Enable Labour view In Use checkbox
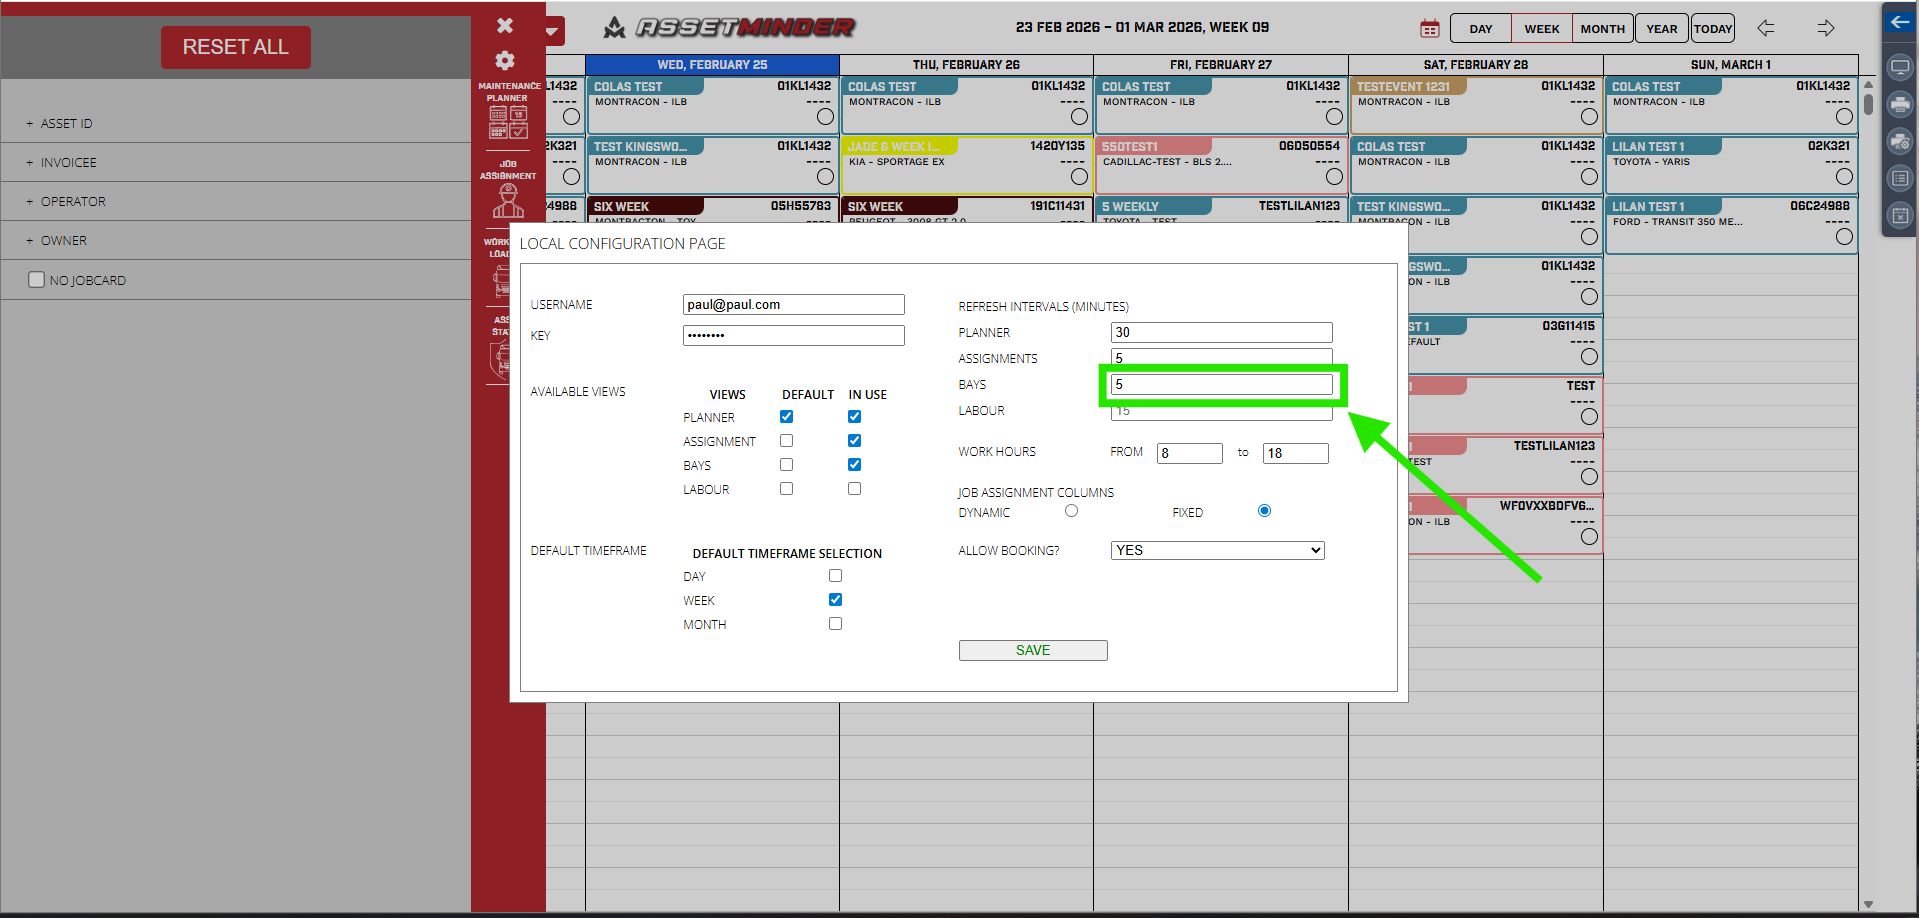The width and height of the screenshot is (1919, 918). coord(854,489)
